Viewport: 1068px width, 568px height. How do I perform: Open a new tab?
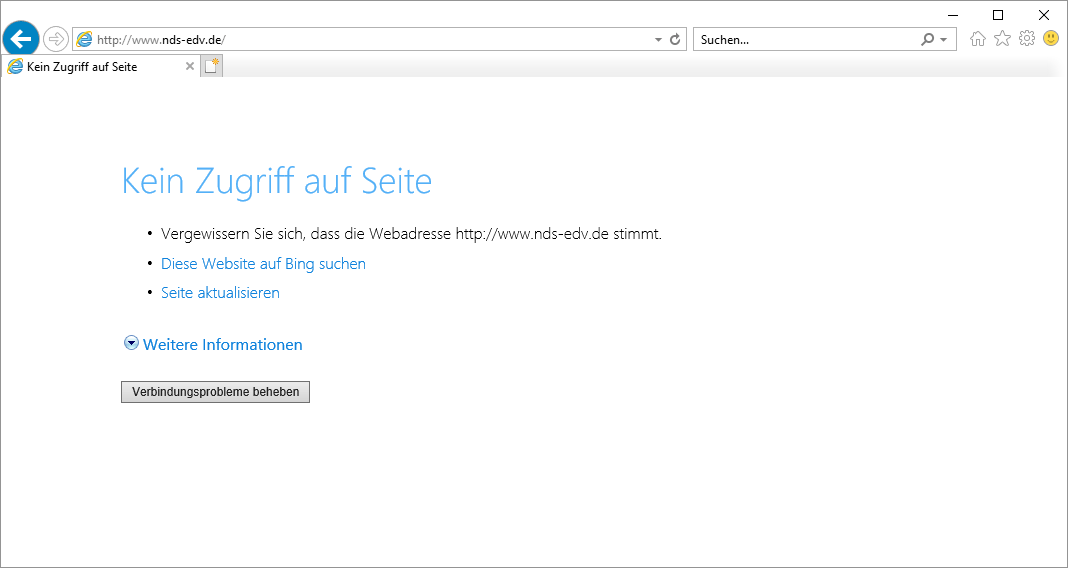[212, 67]
